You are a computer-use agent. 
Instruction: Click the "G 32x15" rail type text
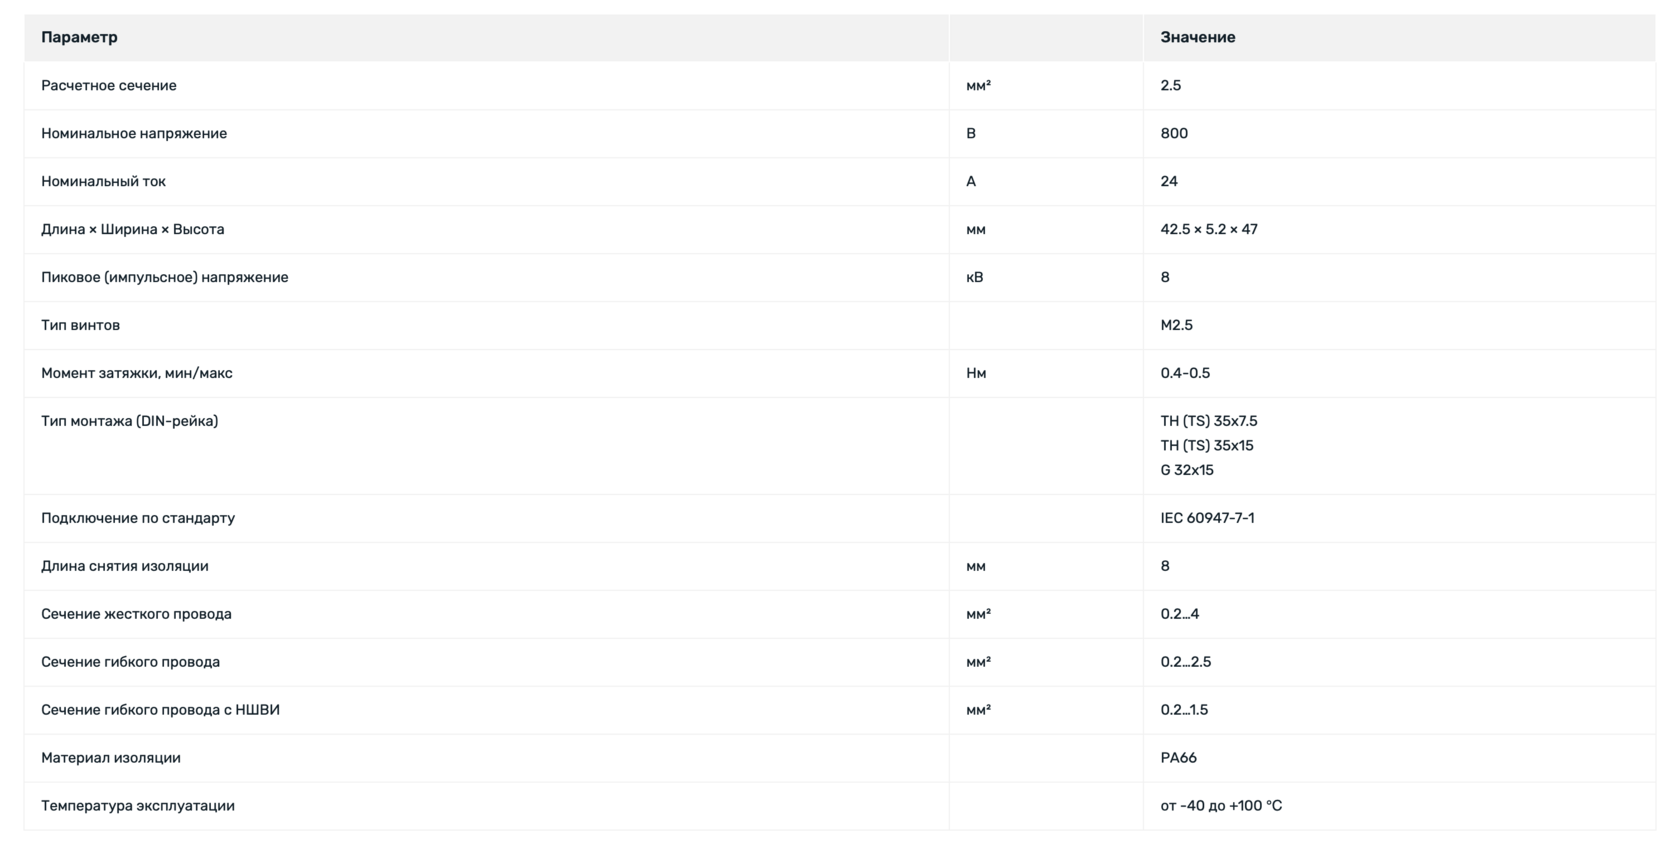point(1186,470)
